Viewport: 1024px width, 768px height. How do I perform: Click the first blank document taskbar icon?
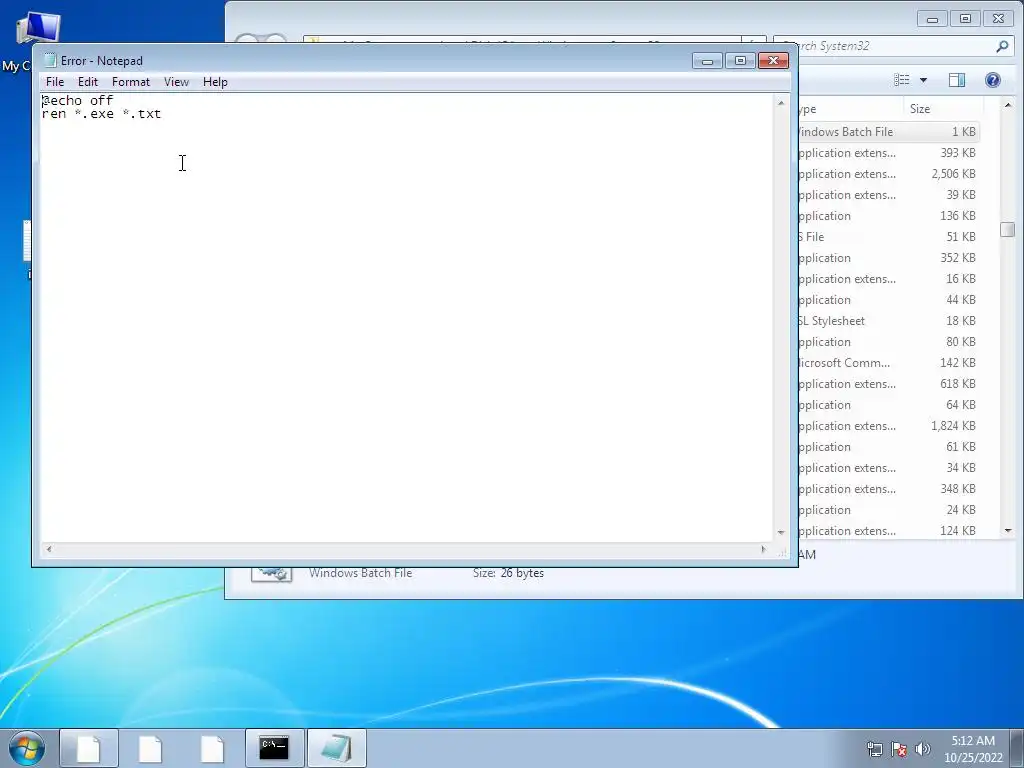coord(89,748)
